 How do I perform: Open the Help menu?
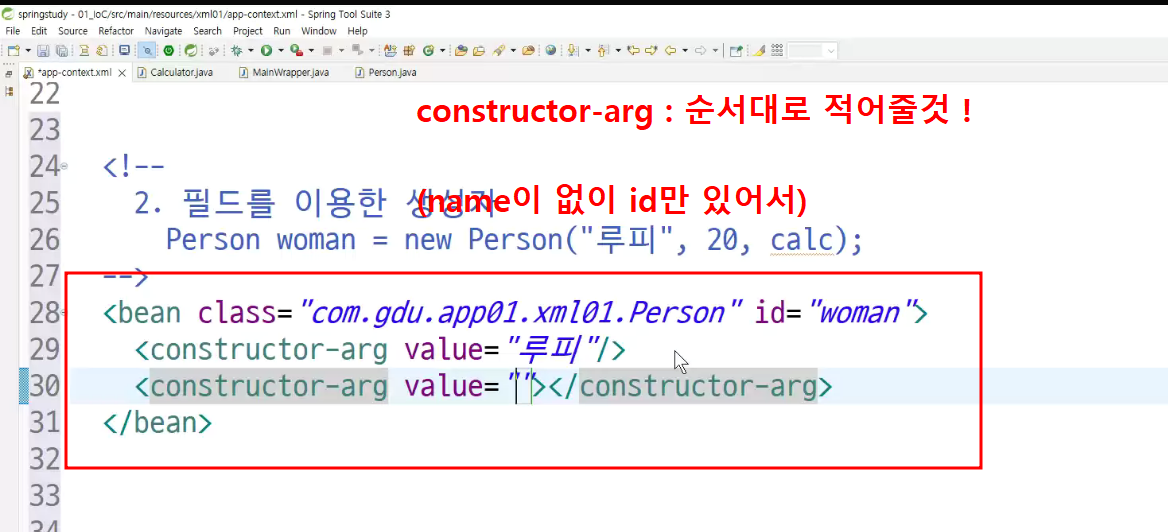(358, 31)
